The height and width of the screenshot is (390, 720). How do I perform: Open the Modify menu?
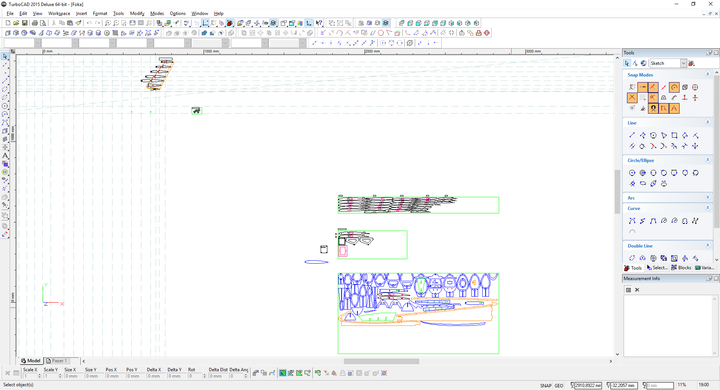click(x=137, y=13)
